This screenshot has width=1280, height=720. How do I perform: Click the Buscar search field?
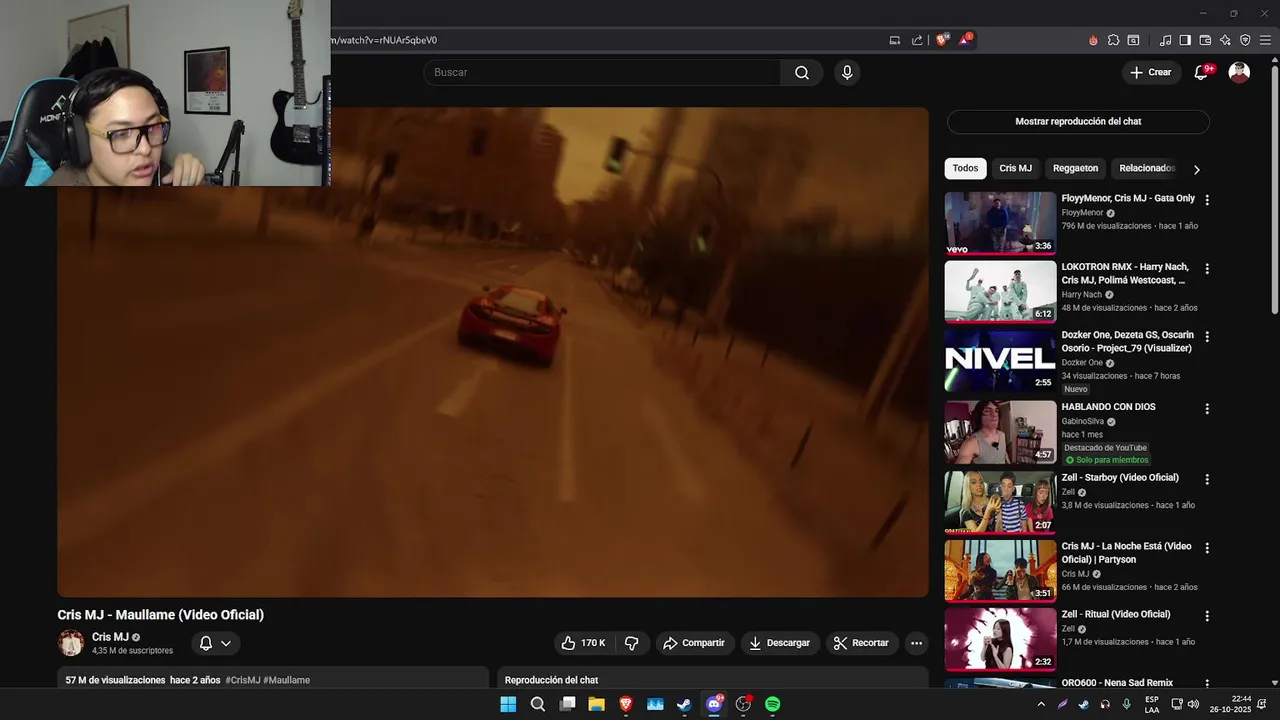point(602,72)
